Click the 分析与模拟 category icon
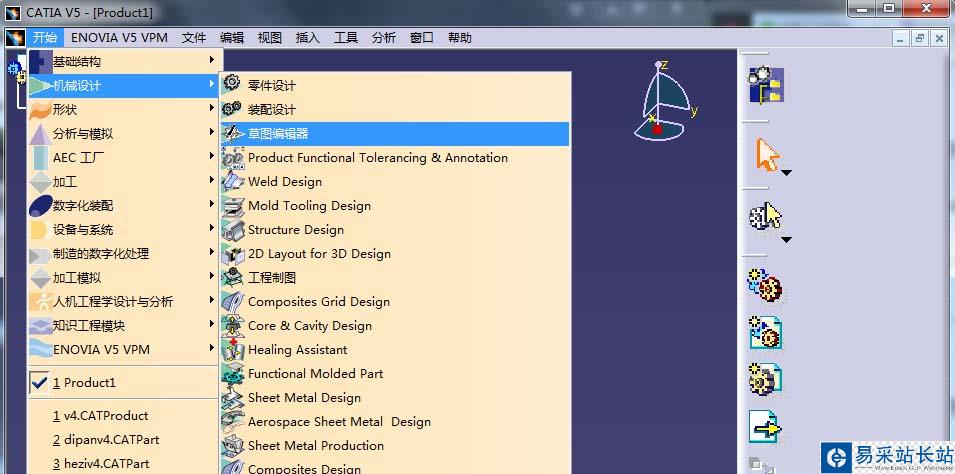 (40, 134)
